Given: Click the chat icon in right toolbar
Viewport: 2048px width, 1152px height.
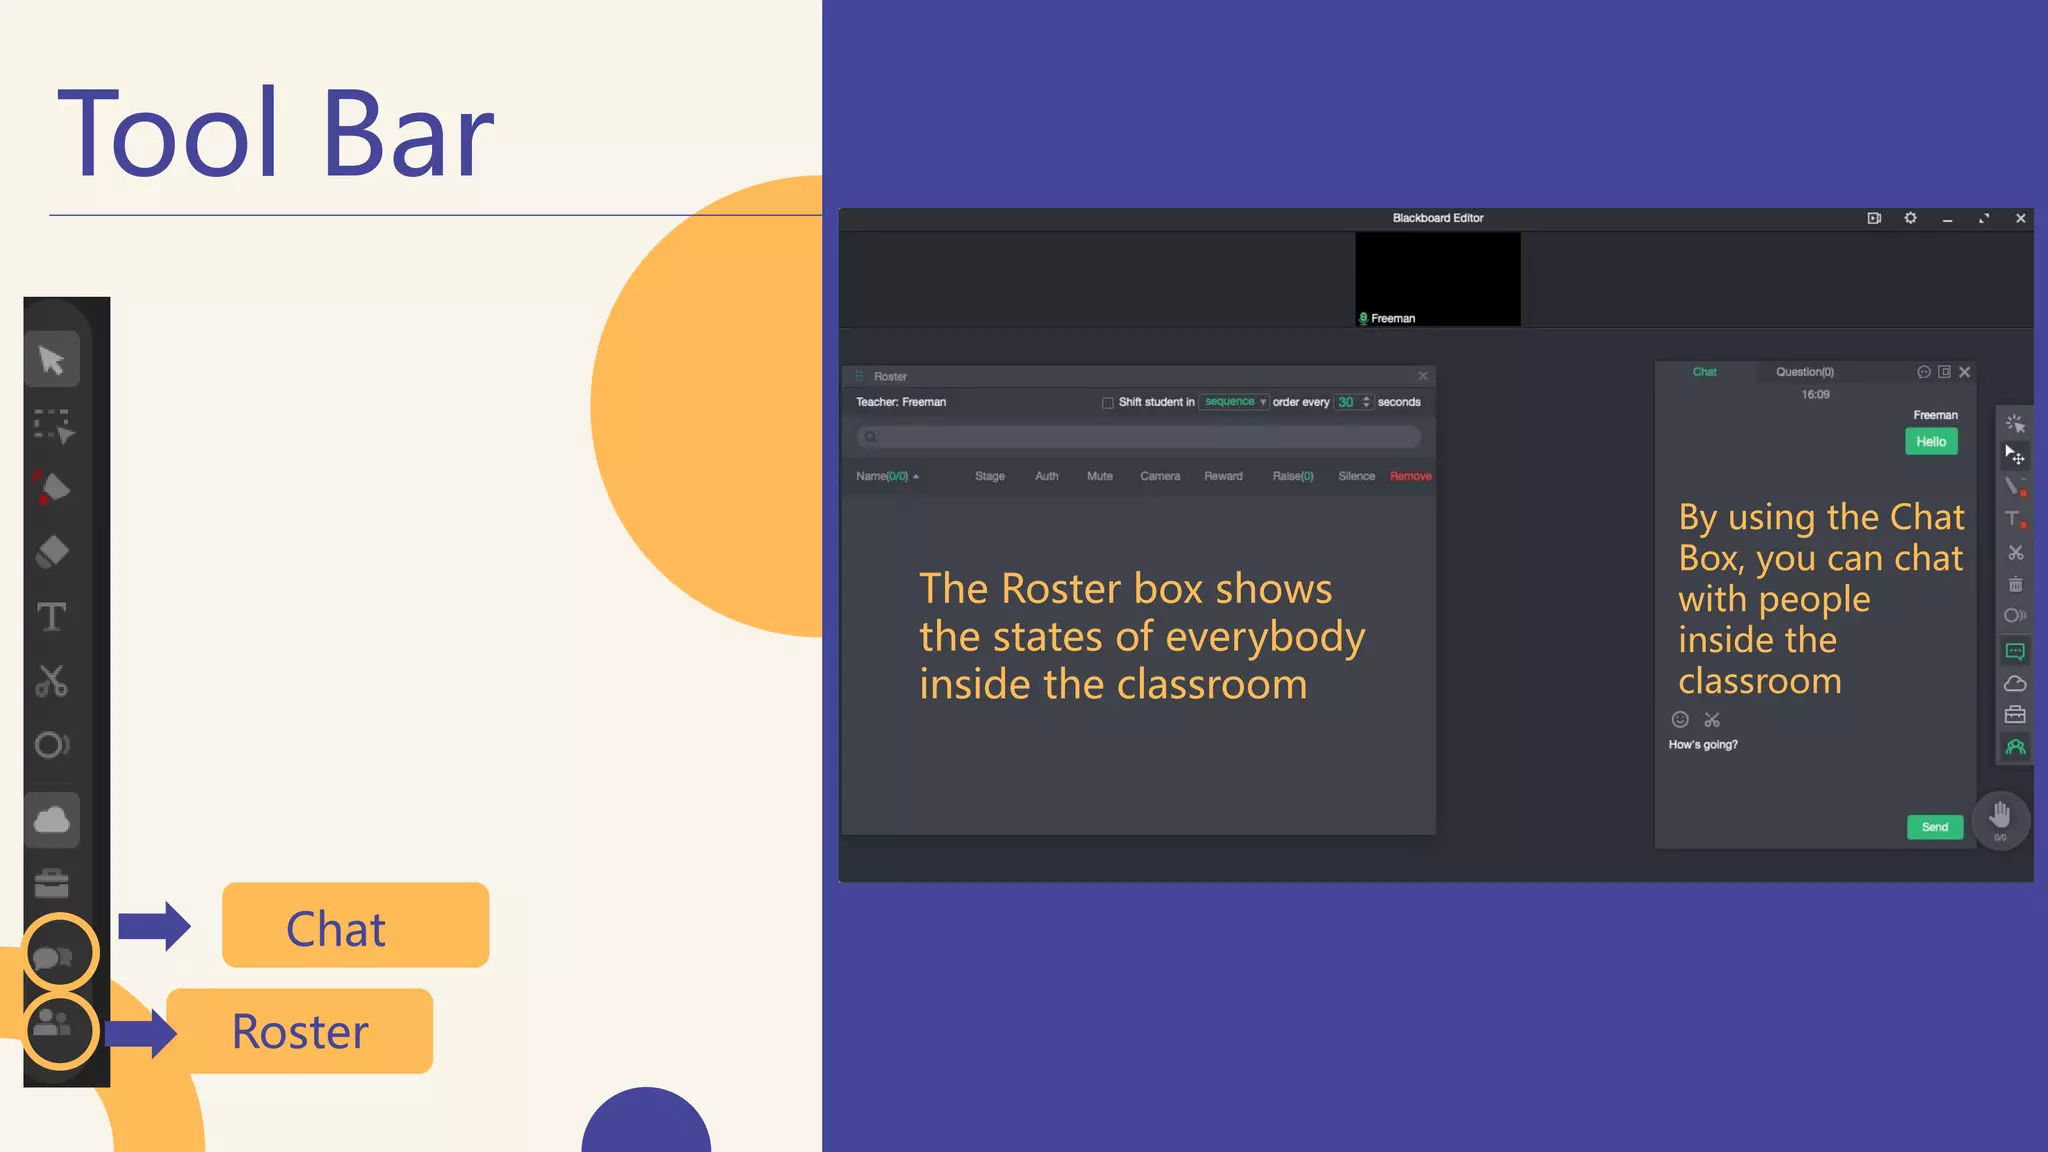Looking at the screenshot, I should point(2015,652).
